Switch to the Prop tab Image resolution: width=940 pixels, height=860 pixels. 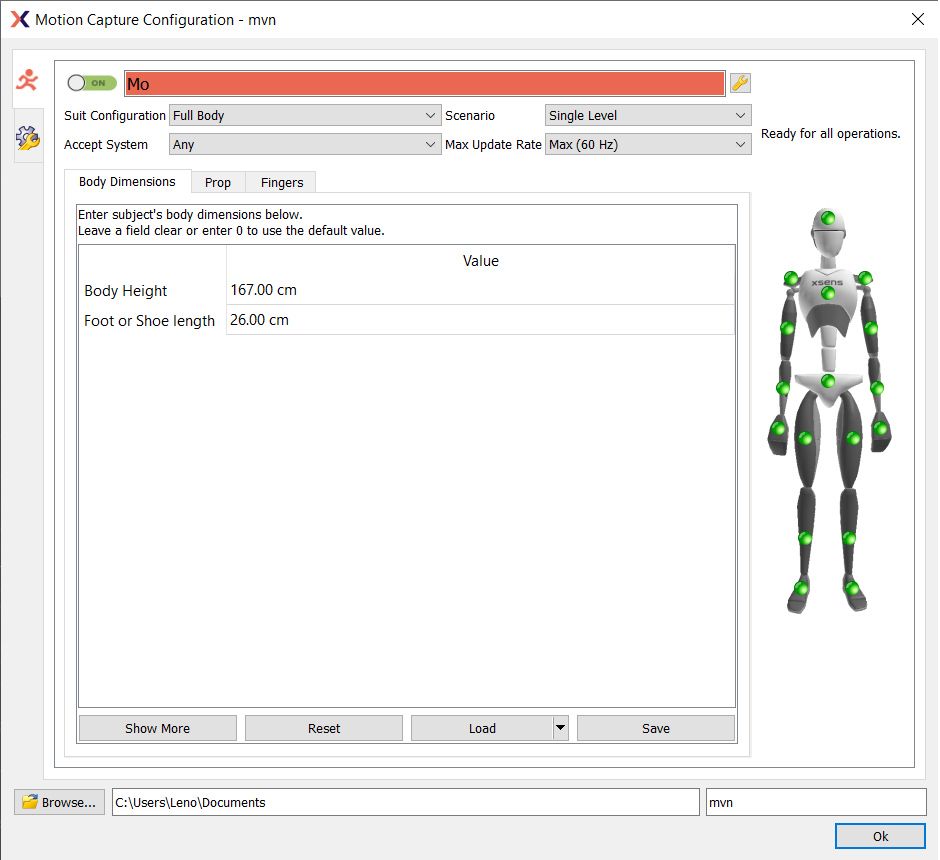pos(218,182)
